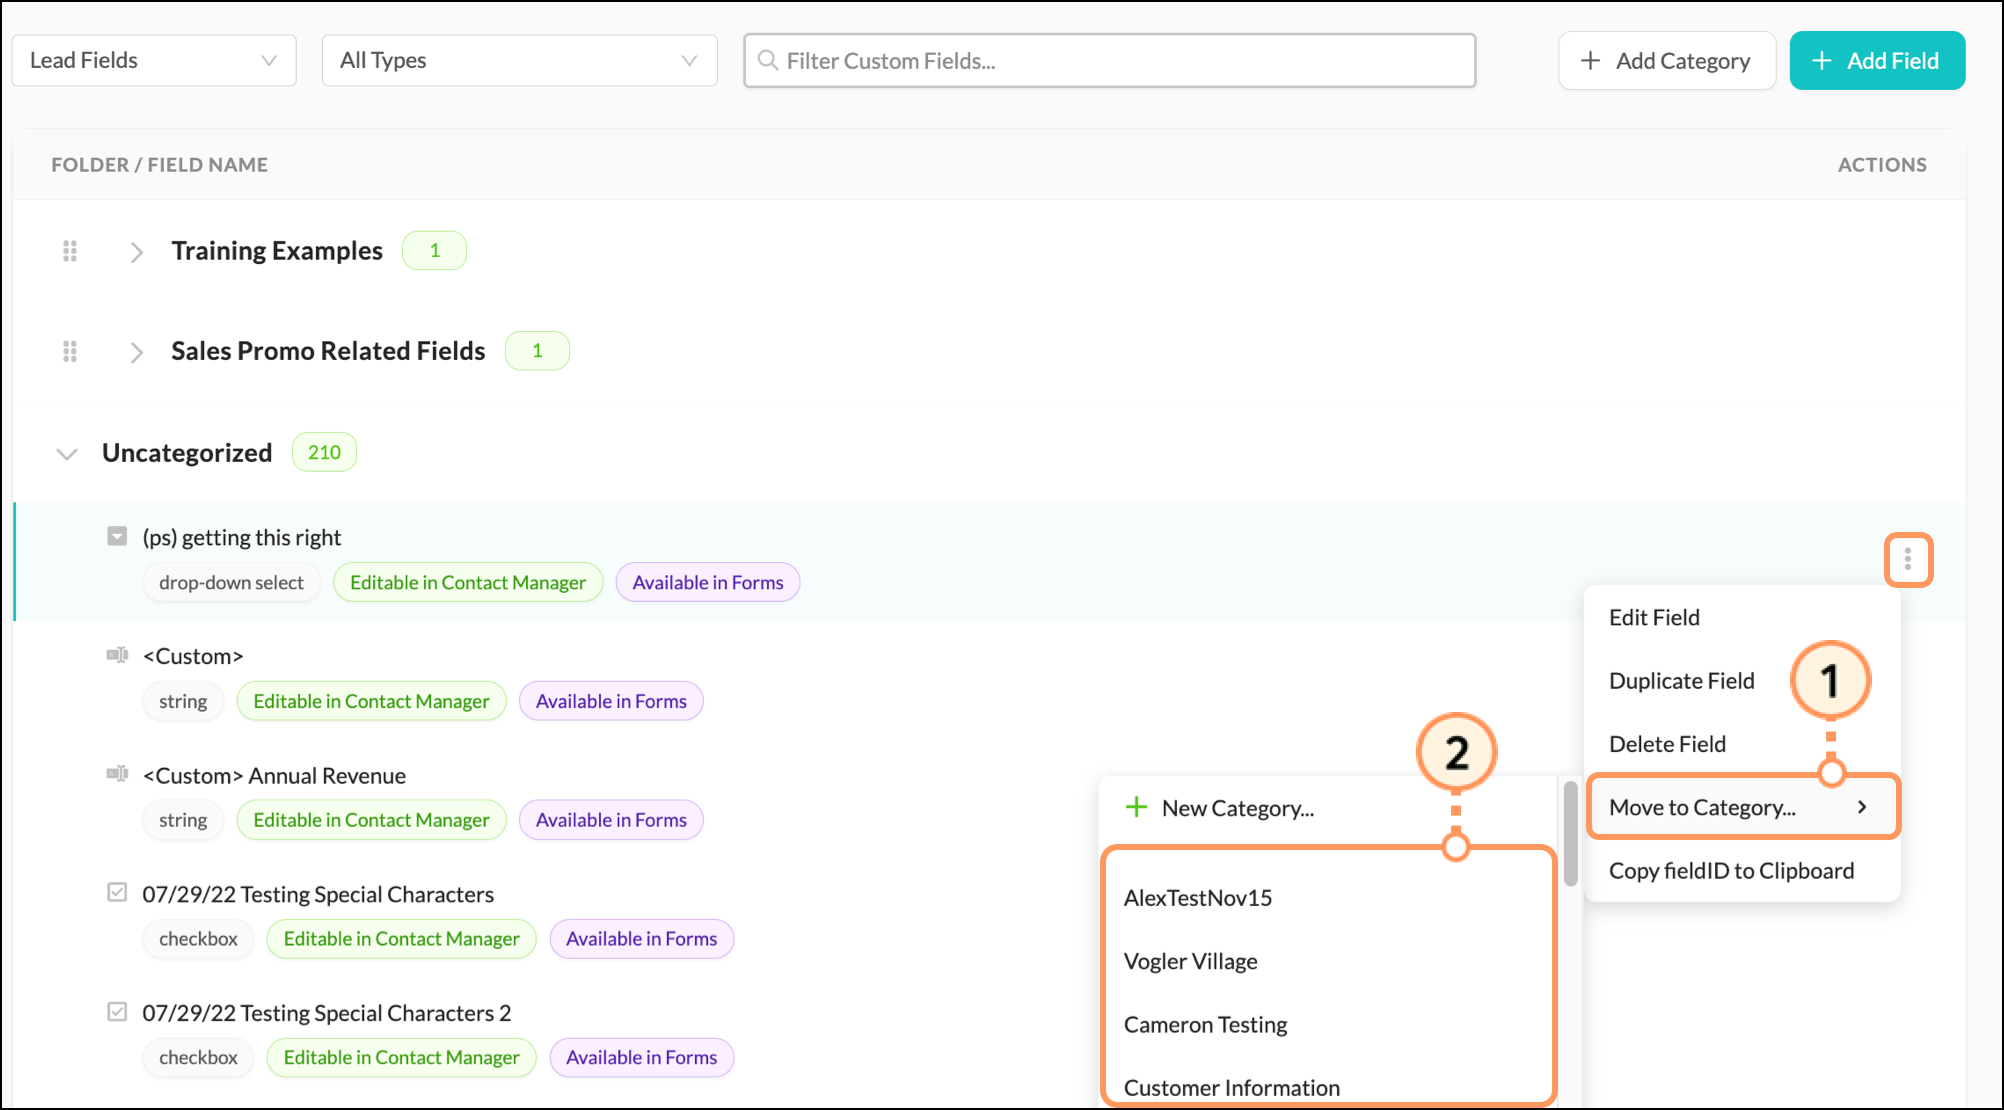Open the All Types filter dropdown
The image size is (2004, 1110).
(519, 60)
